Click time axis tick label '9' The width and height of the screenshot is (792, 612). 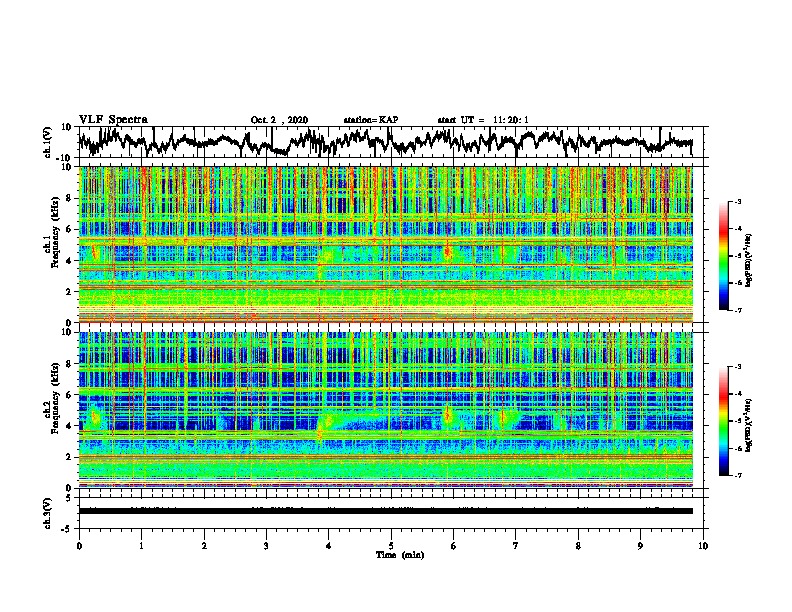[640, 546]
